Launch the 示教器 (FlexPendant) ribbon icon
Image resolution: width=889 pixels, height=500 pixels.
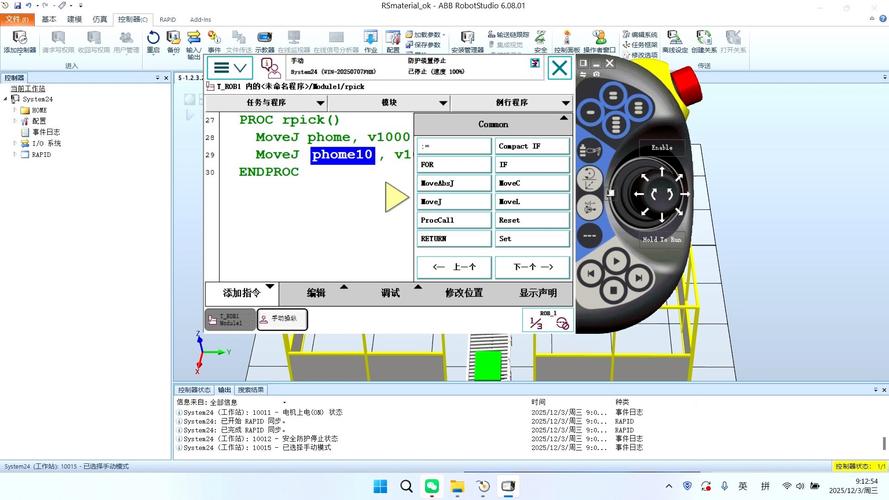[x=264, y=41]
